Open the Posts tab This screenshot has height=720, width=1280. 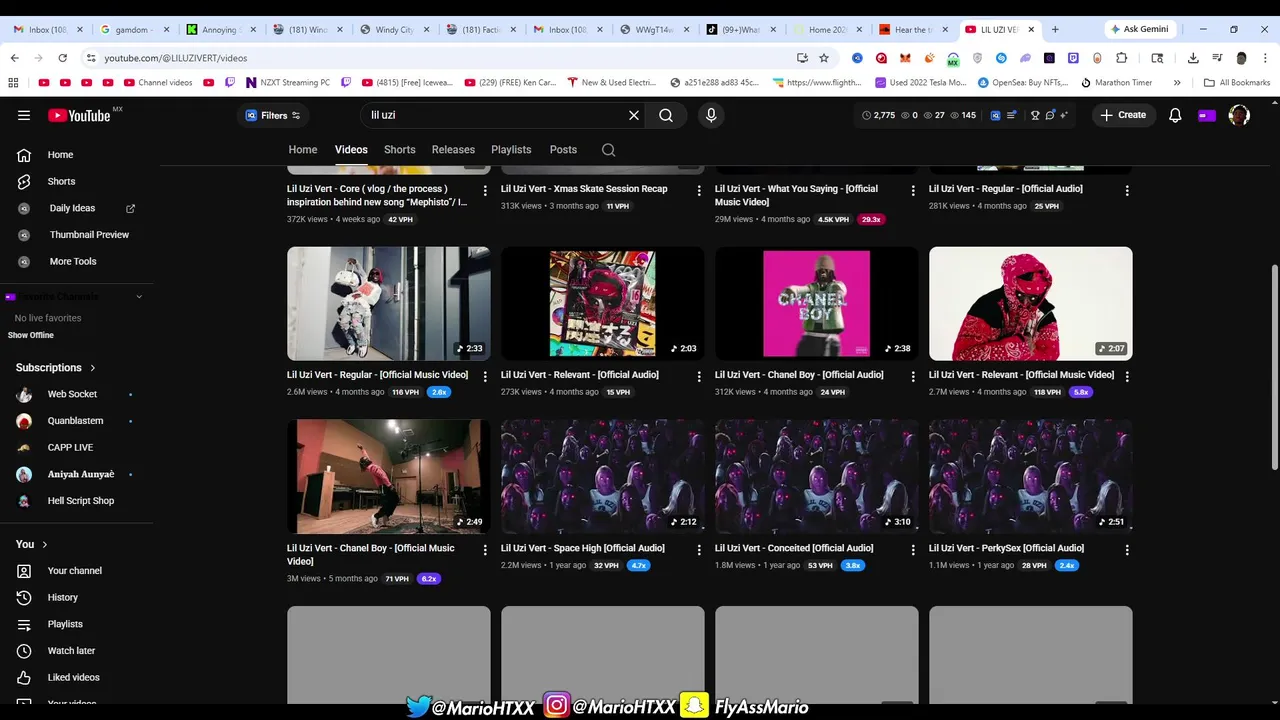(563, 150)
